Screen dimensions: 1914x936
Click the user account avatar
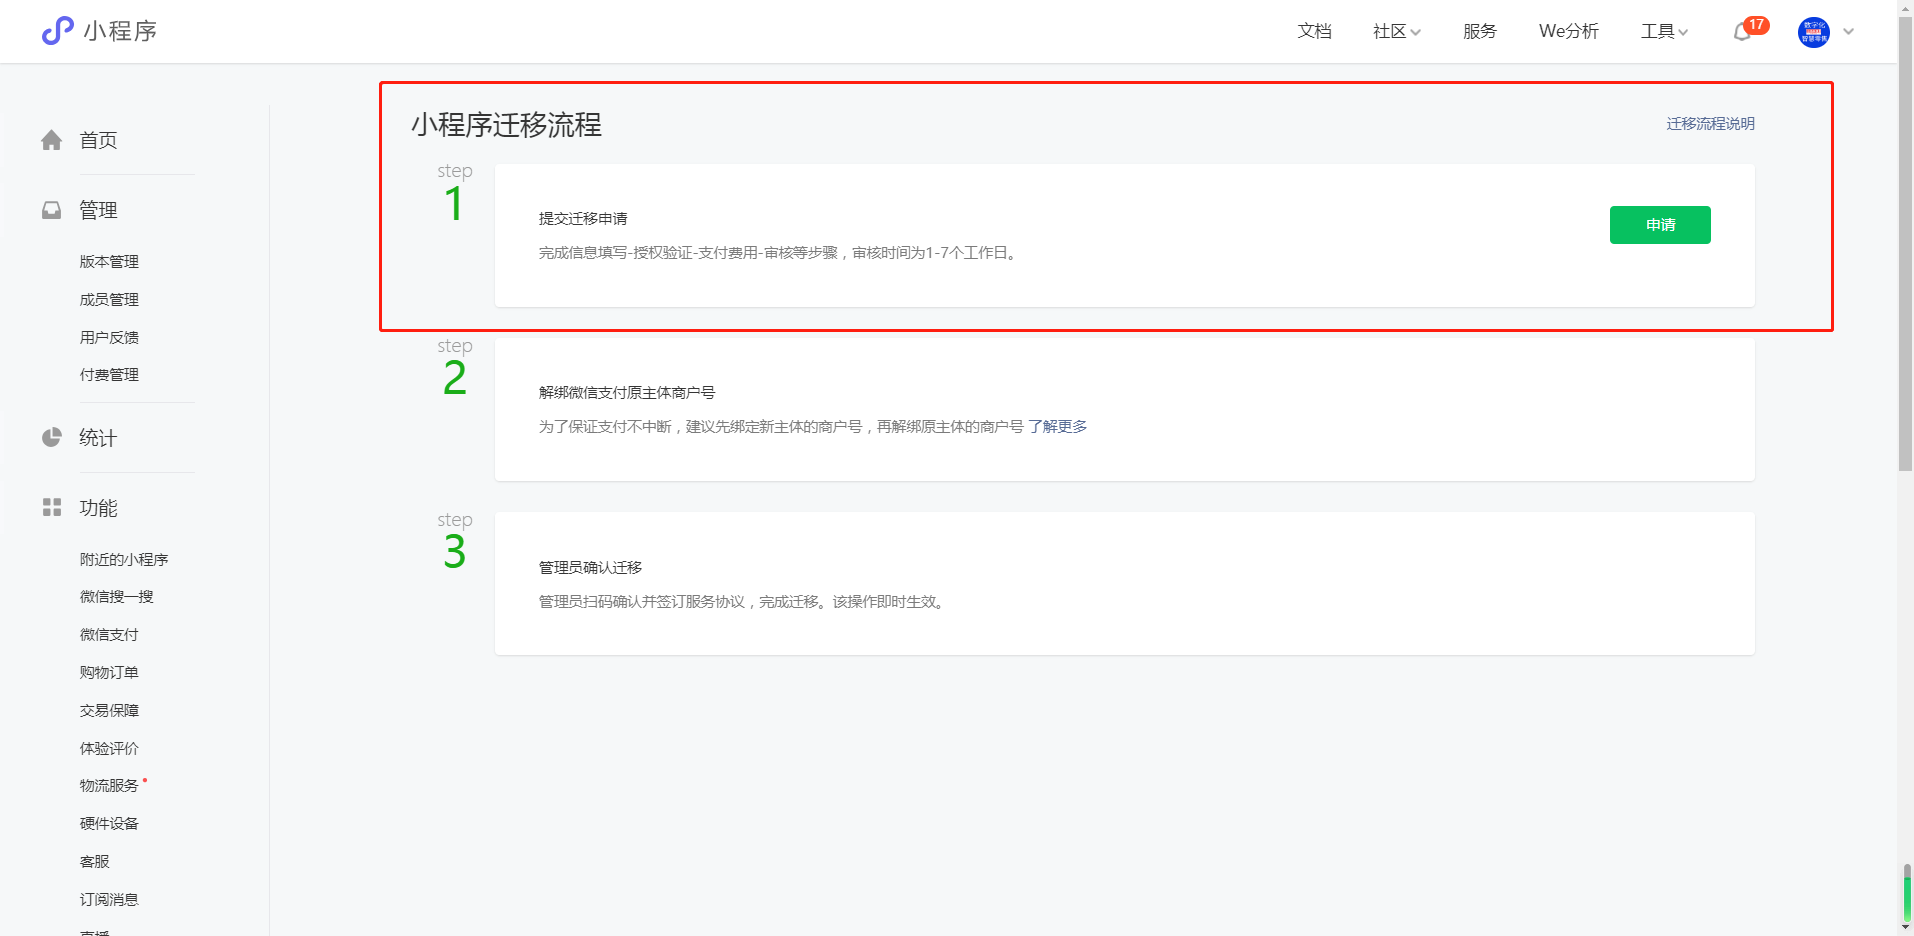pos(1813,32)
